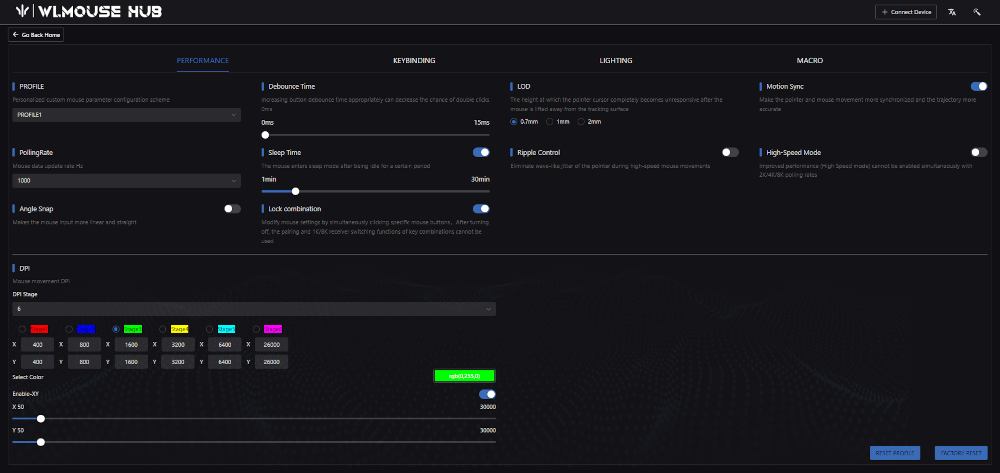Open the language translation icon
The image size is (1000, 473).
tap(952, 12)
